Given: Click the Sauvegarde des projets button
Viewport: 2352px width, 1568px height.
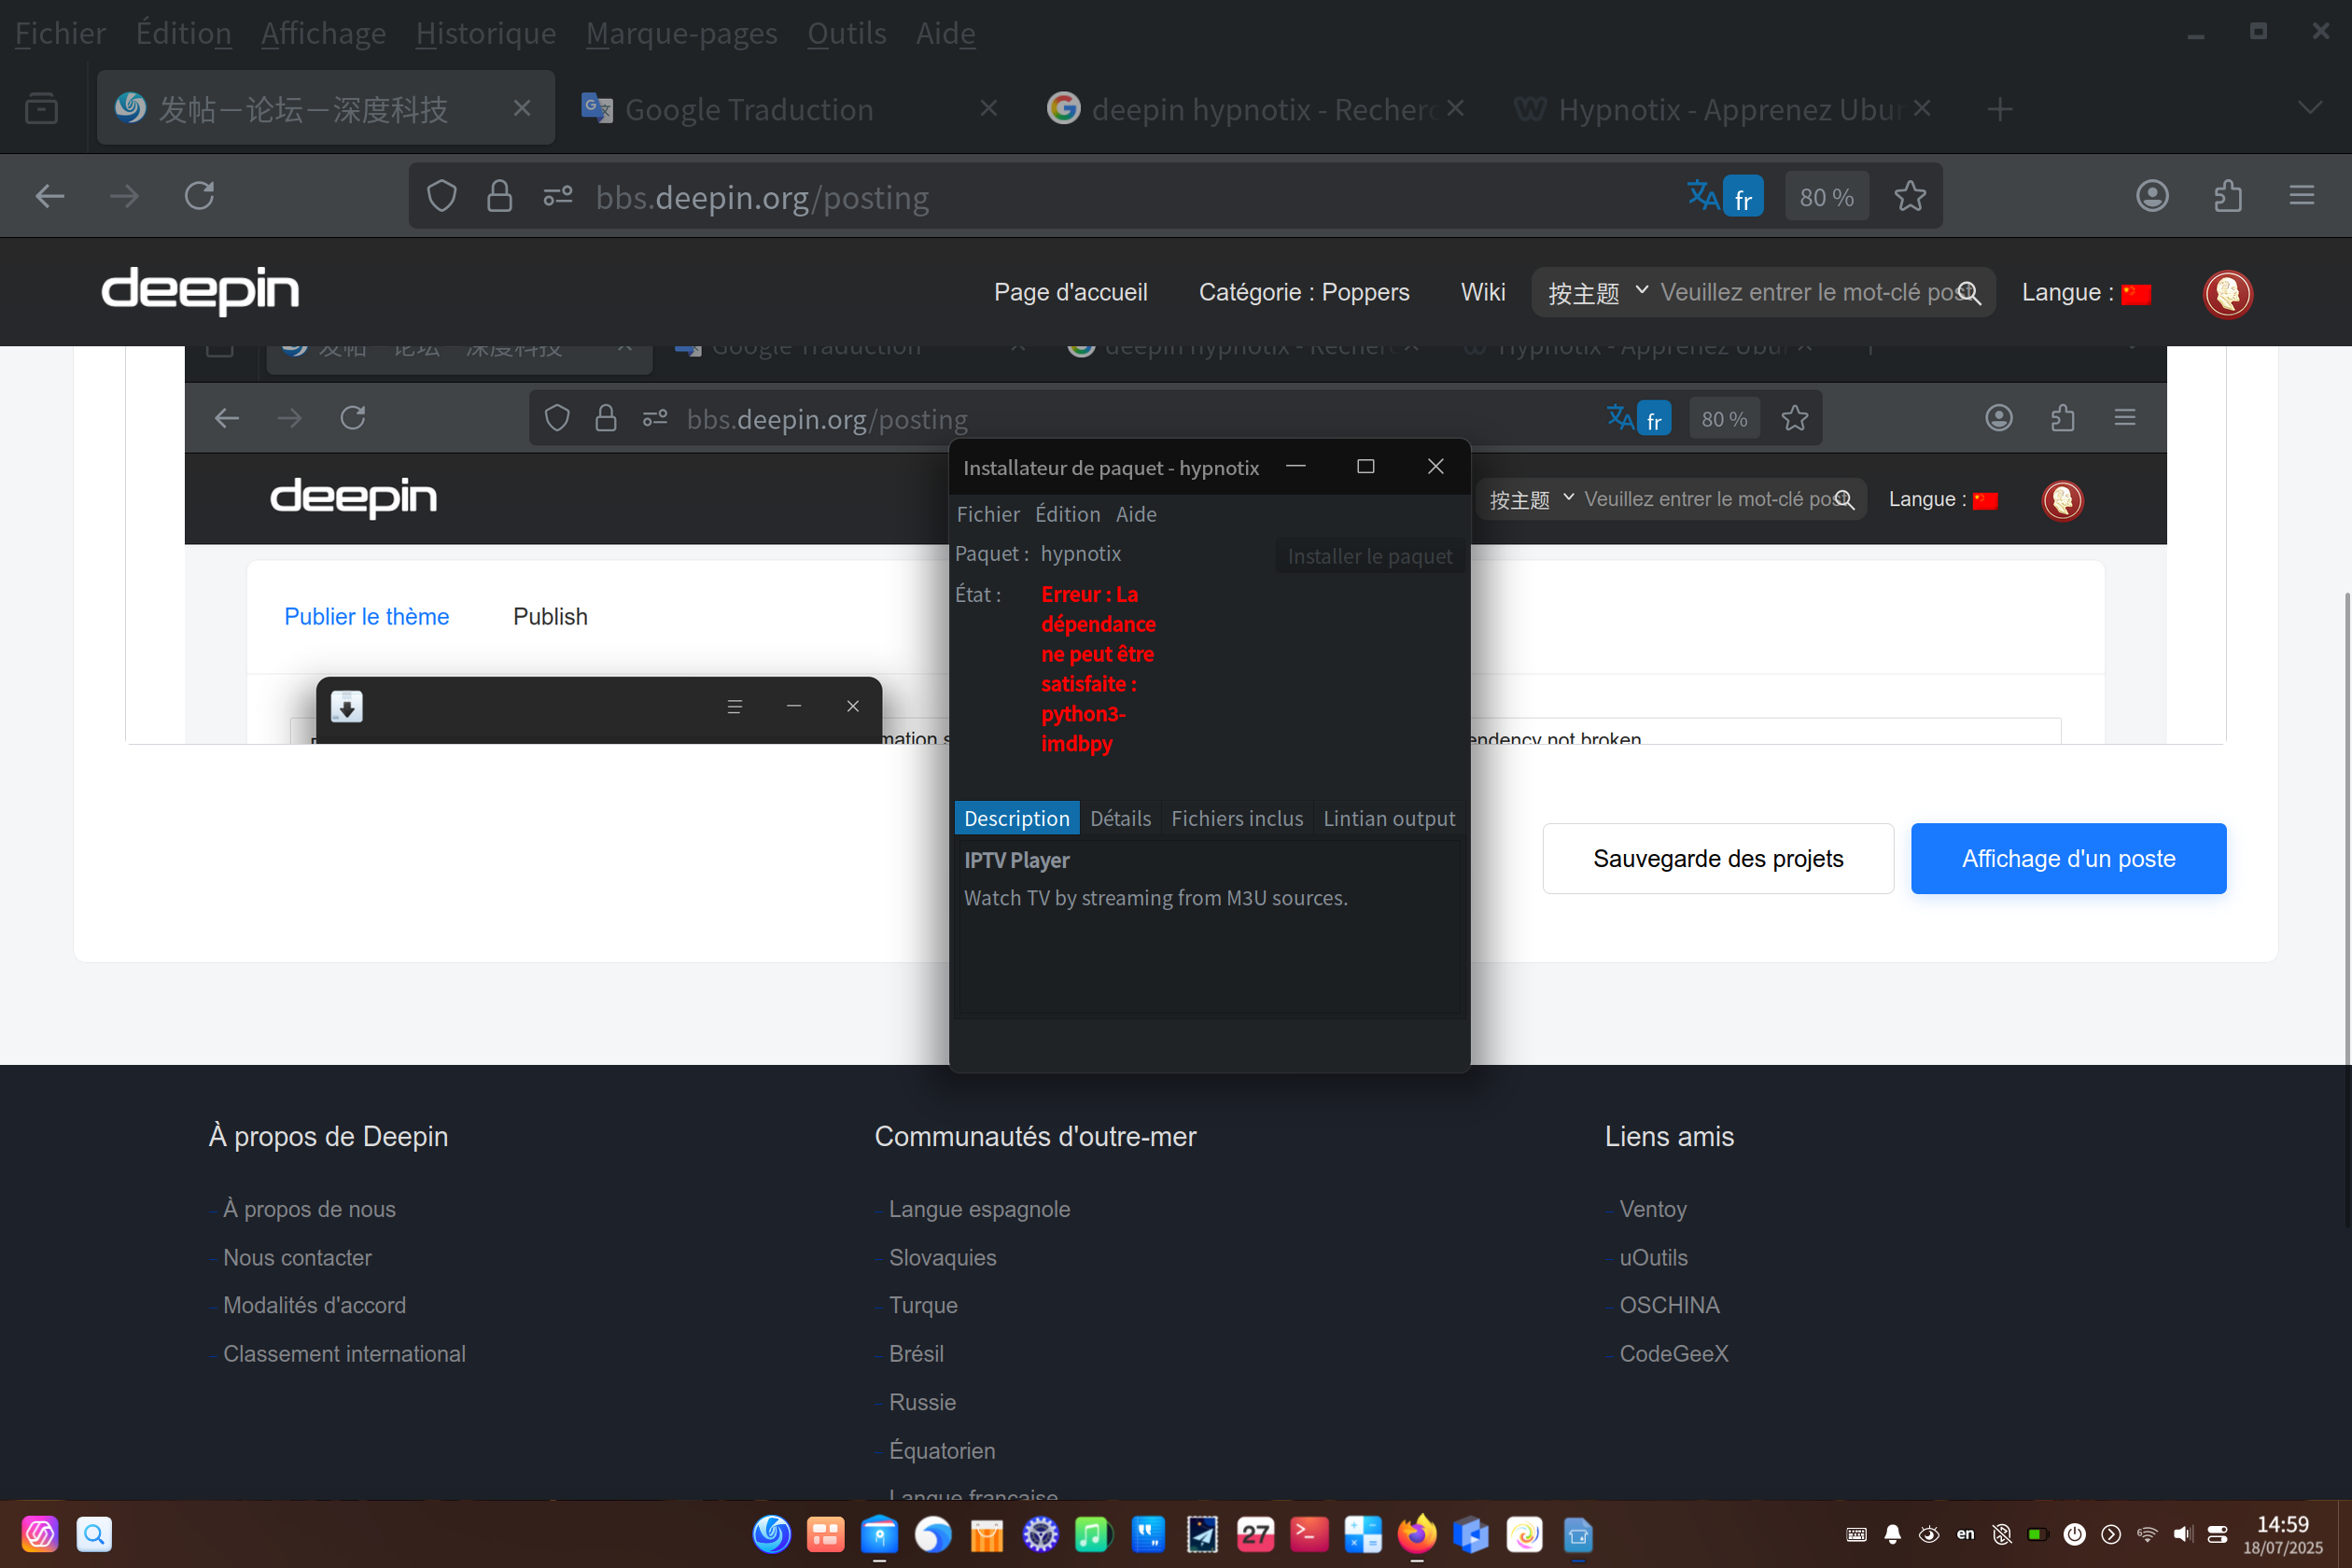Looking at the screenshot, I should (x=1718, y=858).
